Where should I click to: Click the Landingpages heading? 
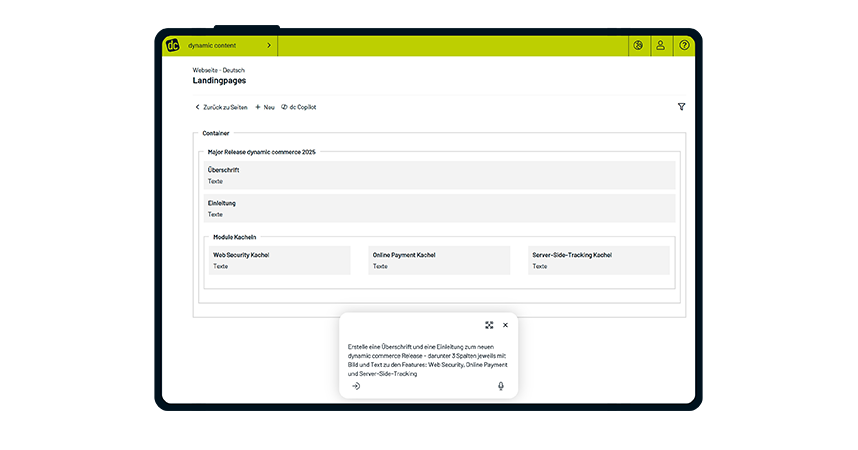click(219, 80)
